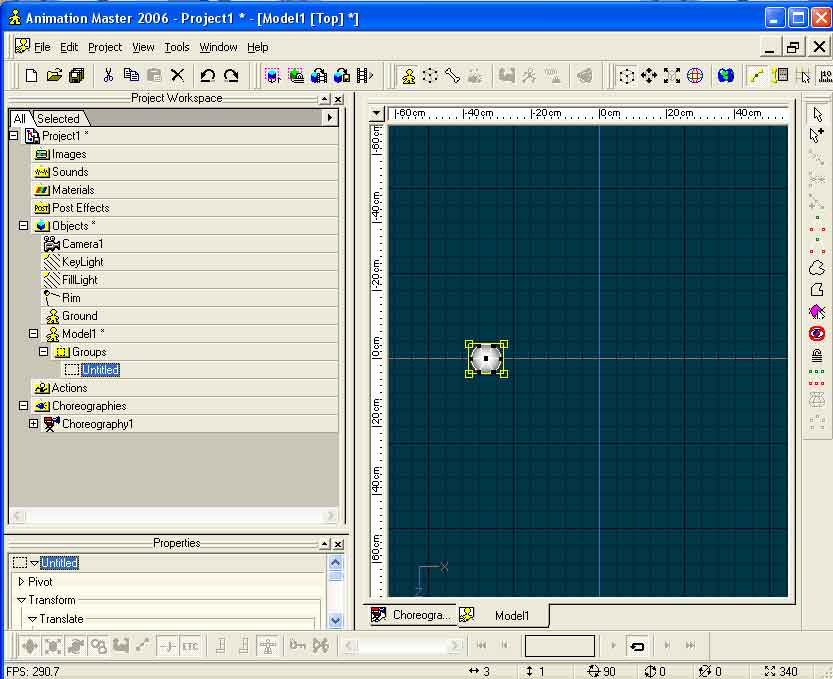Click the Project Workspace horizontal scrollbar
833x679 pixels.
click(173, 516)
